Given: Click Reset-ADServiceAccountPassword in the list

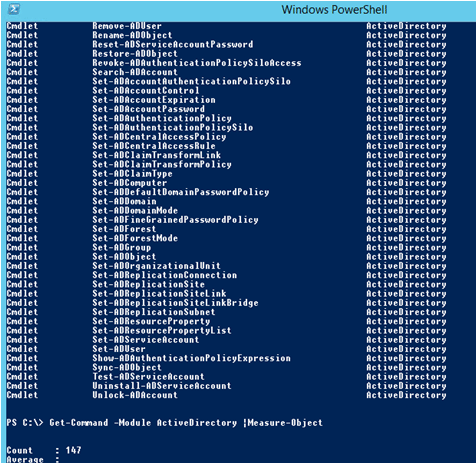Looking at the screenshot, I should pos(173,44).
